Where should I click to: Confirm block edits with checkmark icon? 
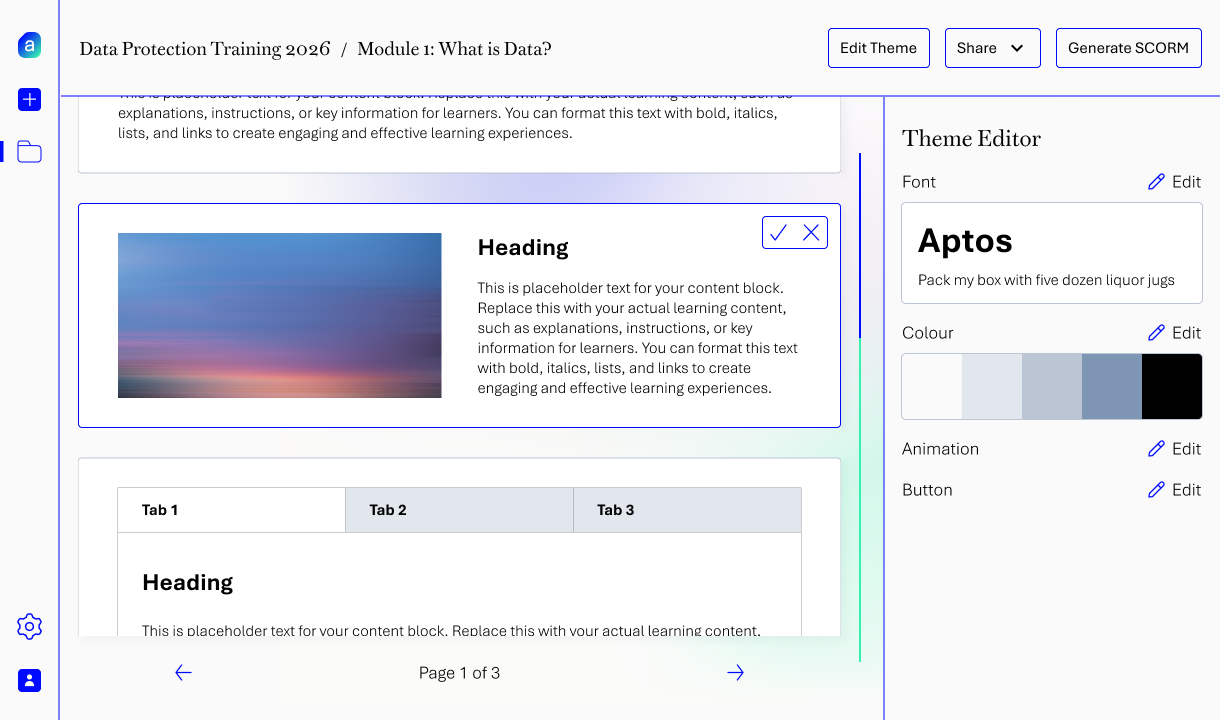[x=779, y=233]
